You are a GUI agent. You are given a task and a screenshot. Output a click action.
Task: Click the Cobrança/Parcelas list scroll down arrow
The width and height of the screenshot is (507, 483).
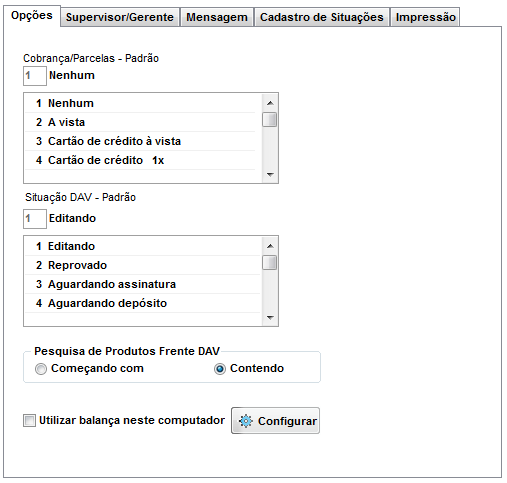pyautogui.click(x=270, y=174)
